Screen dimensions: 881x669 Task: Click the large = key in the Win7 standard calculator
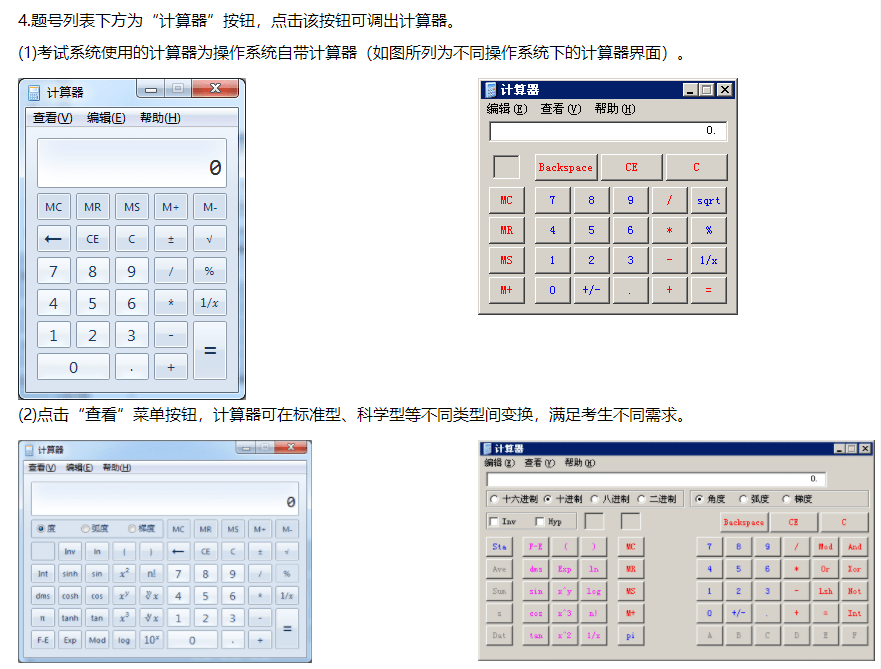[209, 351]
